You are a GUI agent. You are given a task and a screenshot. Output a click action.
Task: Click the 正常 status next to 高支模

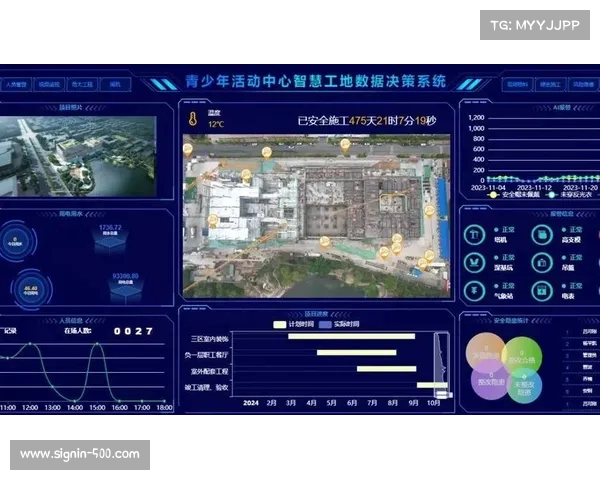pos(572,230)
